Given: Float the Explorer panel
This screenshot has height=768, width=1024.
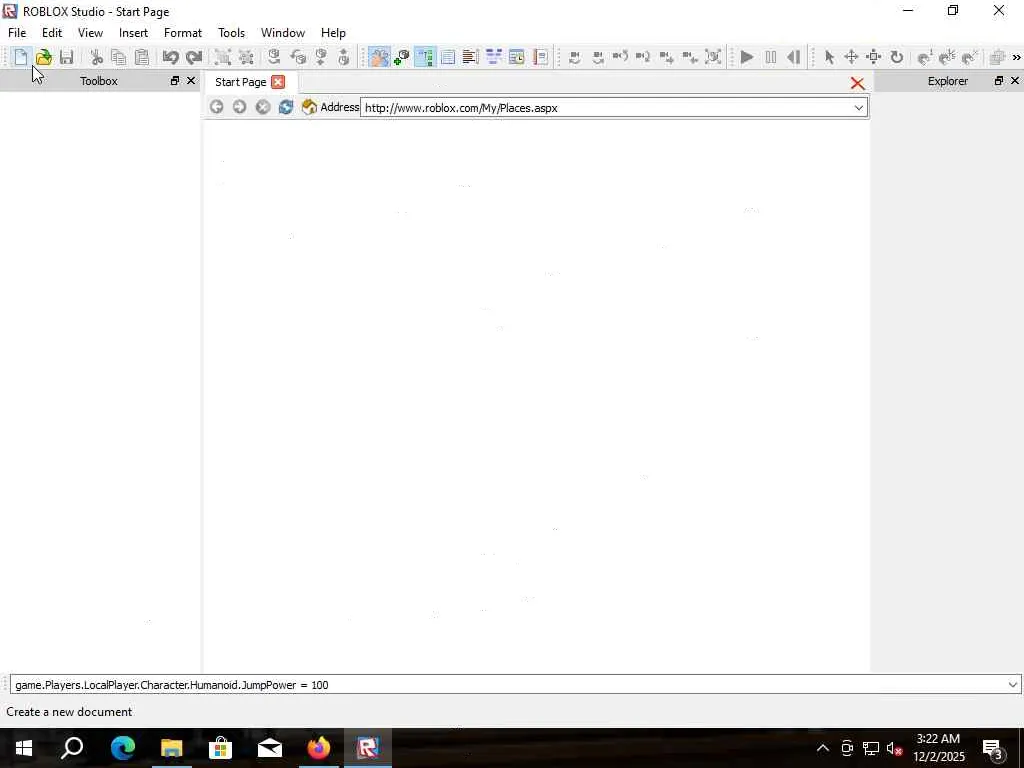Looking at the screenshot, I should 999,81.
